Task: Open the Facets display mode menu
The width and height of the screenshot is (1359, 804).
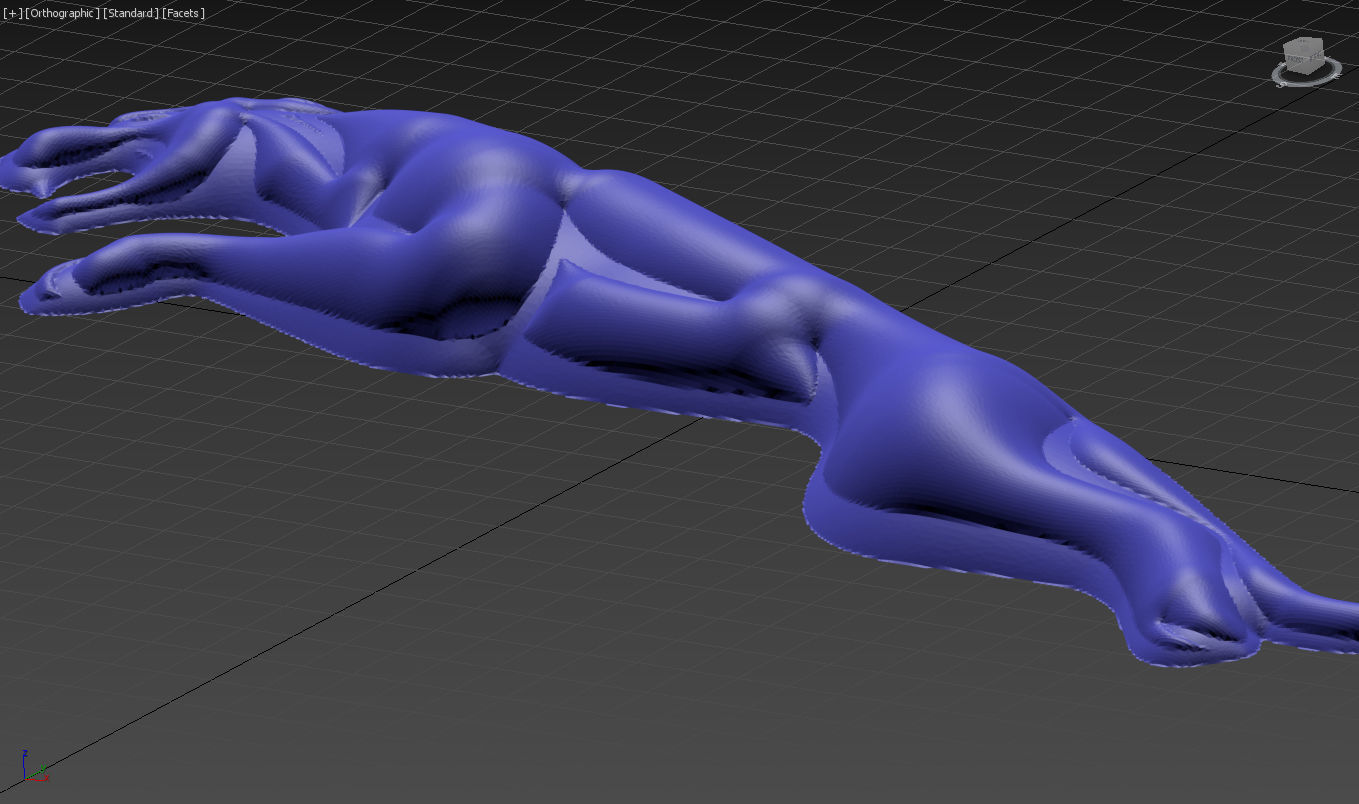Action: pos(182,13)
